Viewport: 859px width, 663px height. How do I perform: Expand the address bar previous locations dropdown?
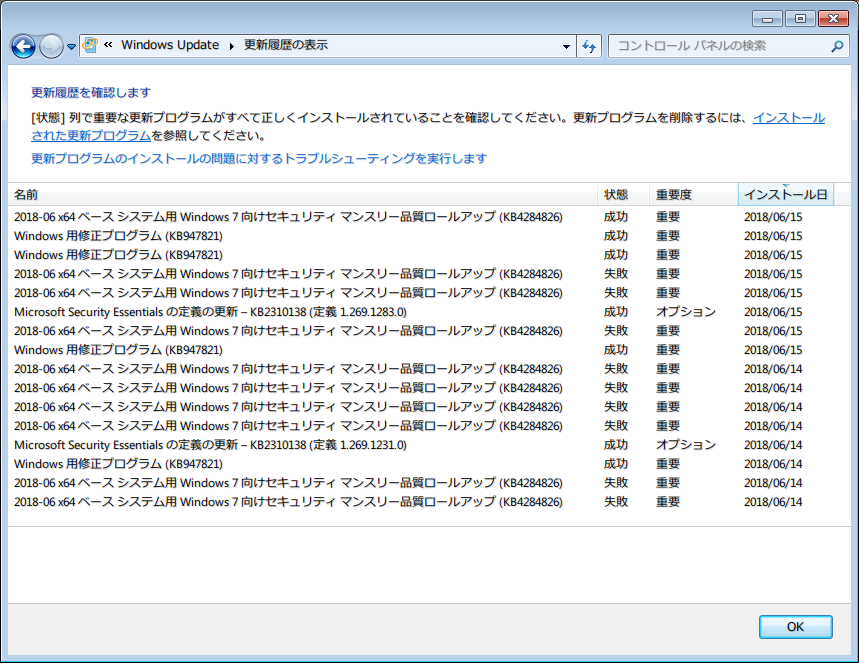click(566, 46)
